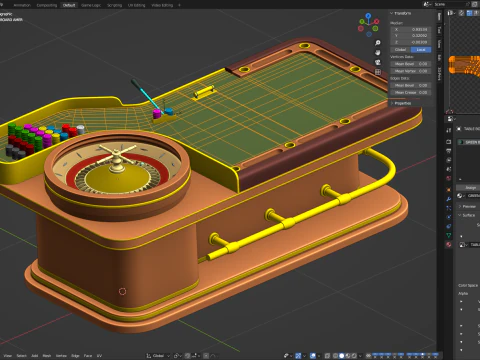480x360 pixels.
Task: Add a new workspace with plus icon
Action: (179, 5)
